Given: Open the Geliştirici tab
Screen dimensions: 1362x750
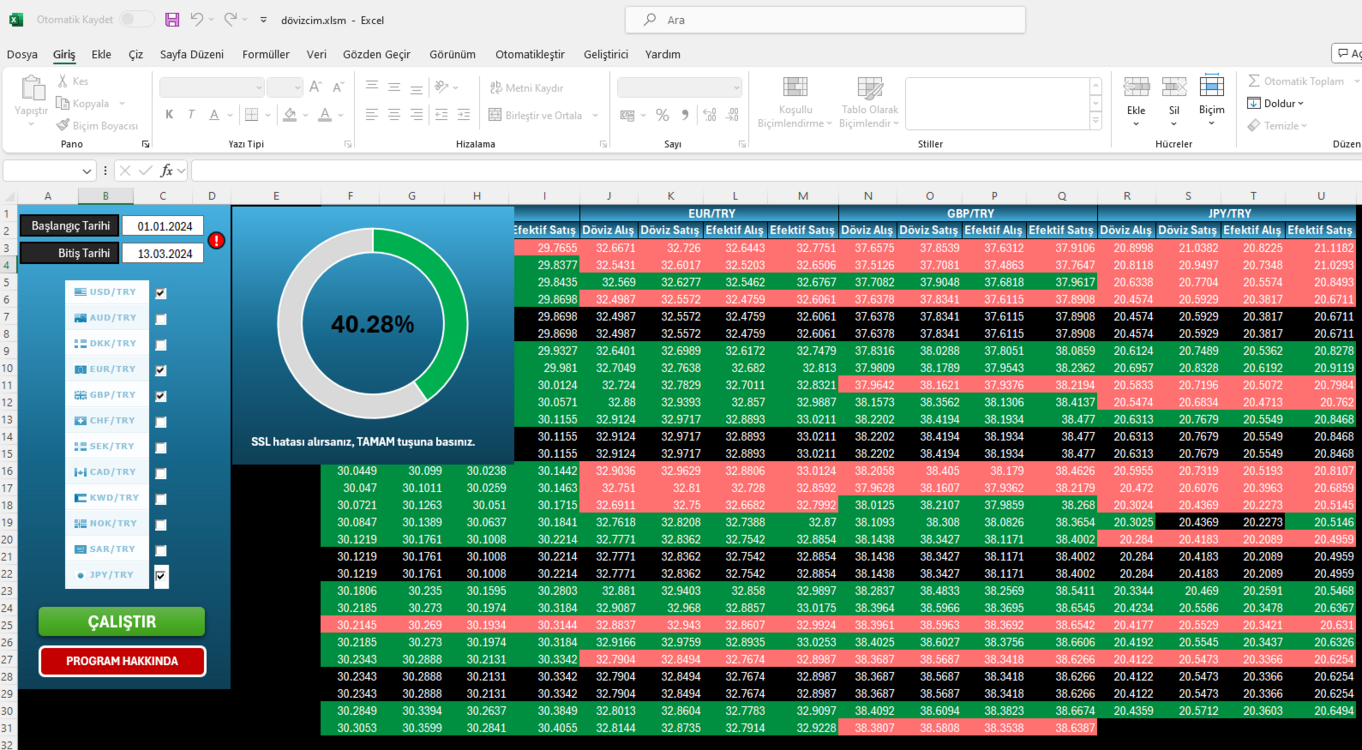Looking at the screenshot, I should (x=606, y=54).
